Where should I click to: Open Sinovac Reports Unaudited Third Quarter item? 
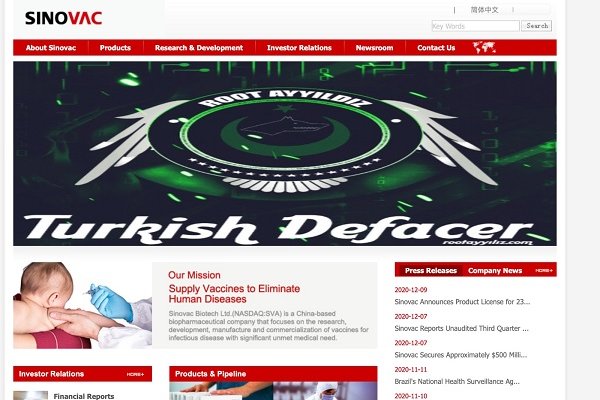[x=461, y=328]
